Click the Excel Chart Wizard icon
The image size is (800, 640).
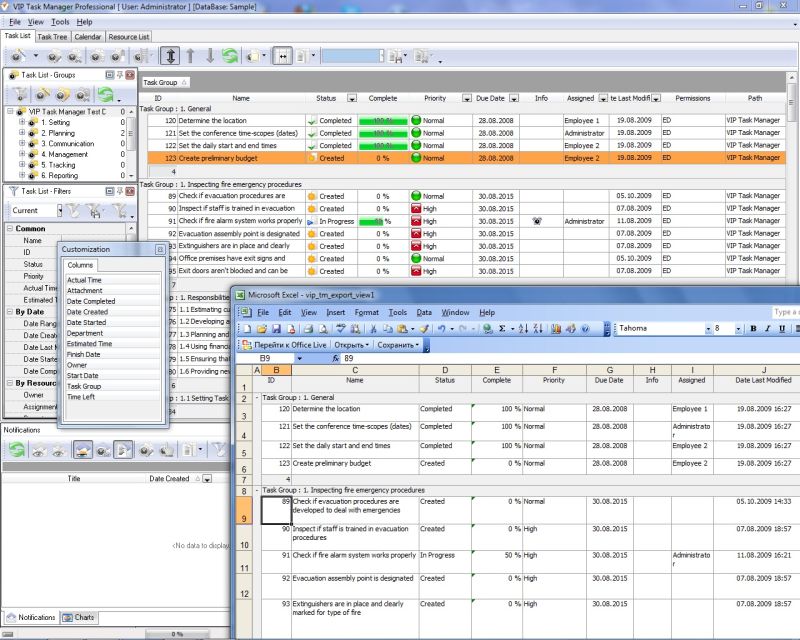coord(556,329)
